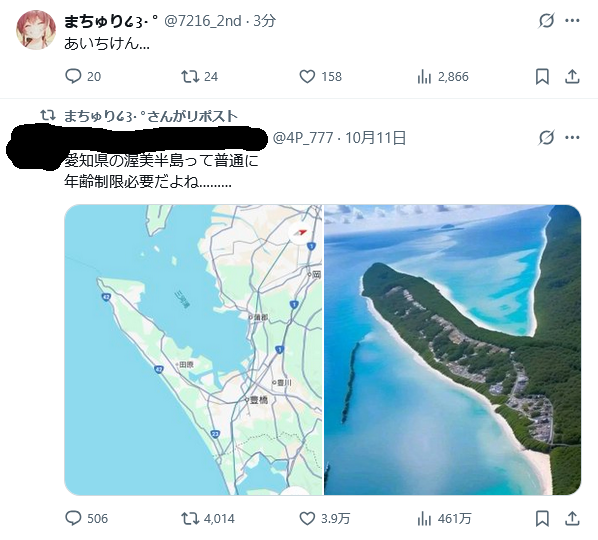Viewport: 598px width, 540px height.
Task: Bookmark the @4P_777 post
Action: 542,518
